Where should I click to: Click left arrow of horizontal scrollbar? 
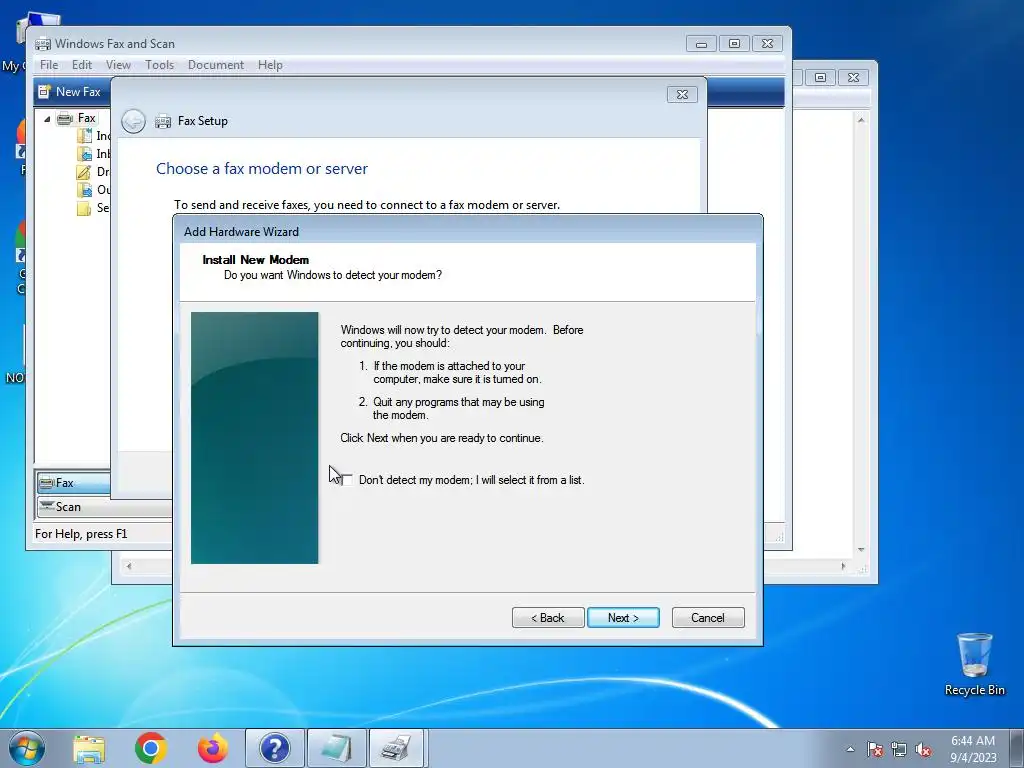(129, 566)
